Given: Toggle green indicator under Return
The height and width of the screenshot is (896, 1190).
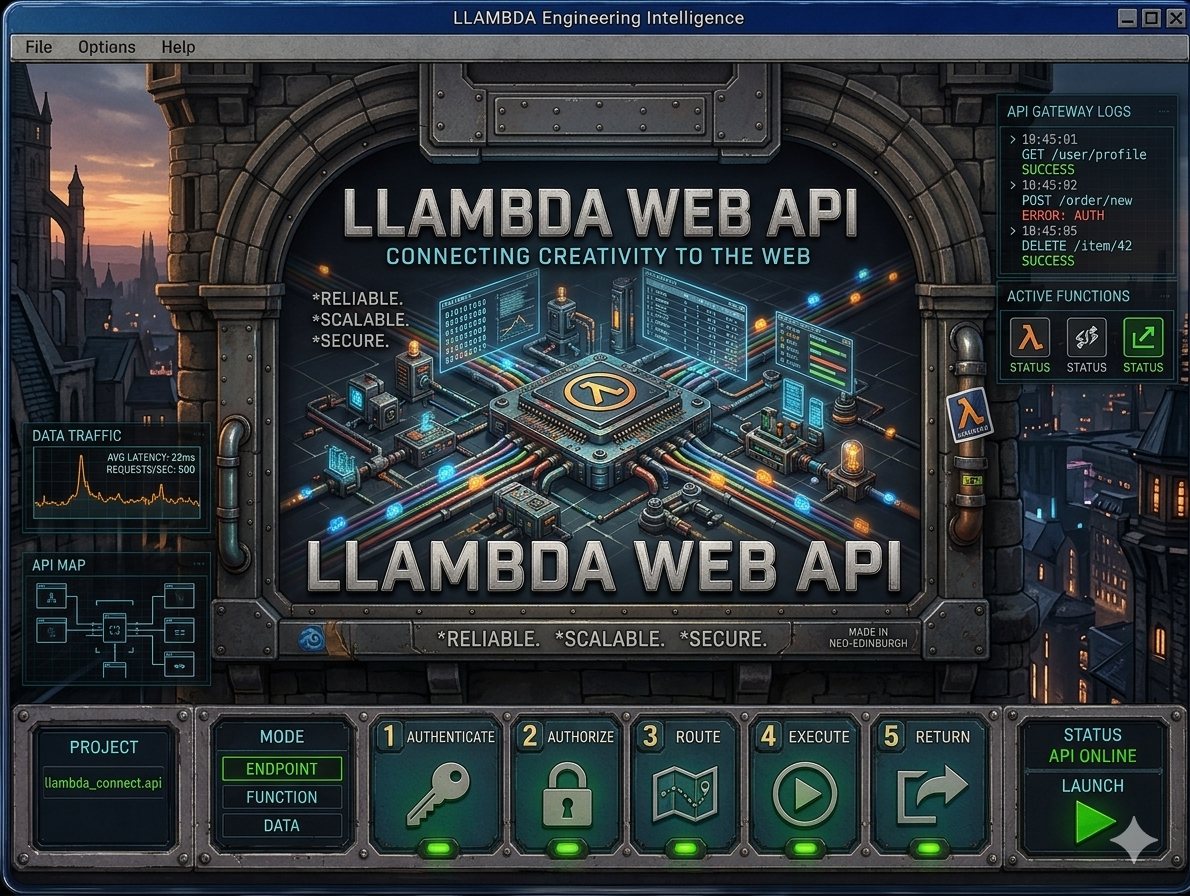Looking at the screenshot, I should click(928, 847).
